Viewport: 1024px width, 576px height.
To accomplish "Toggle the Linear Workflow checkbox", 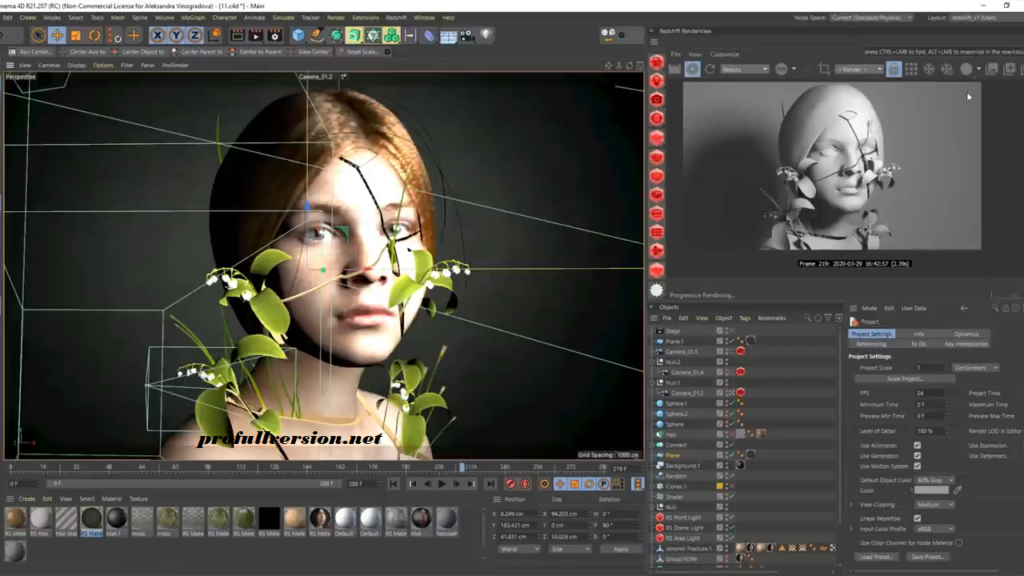I will tap(916, 517).
